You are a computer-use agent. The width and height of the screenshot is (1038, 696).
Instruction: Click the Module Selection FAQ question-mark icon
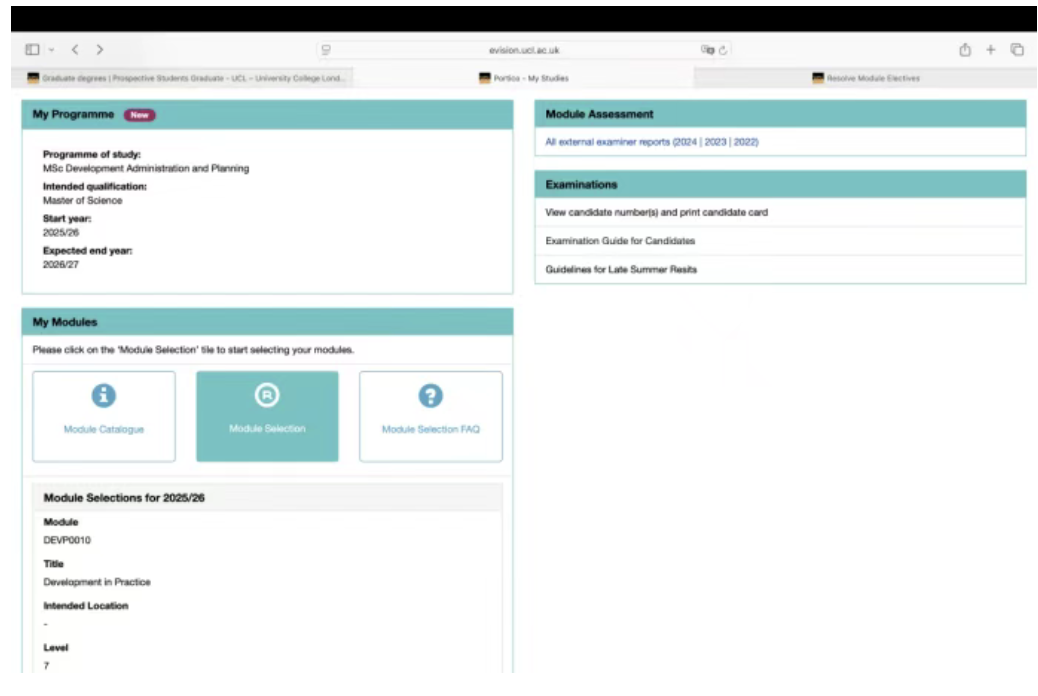tap(430, 396)
